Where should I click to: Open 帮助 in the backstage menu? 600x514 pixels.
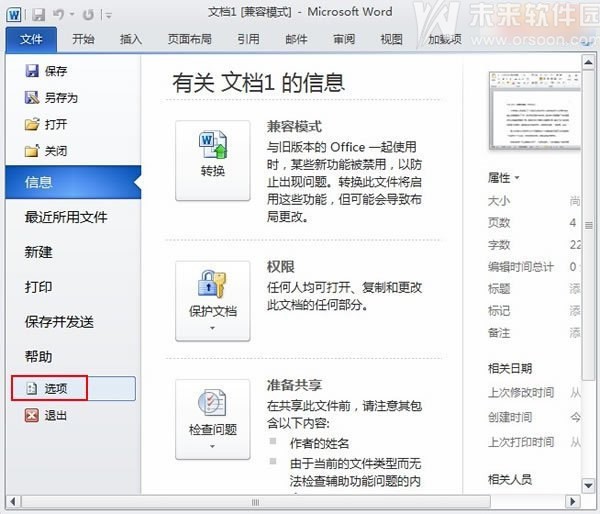38,357
